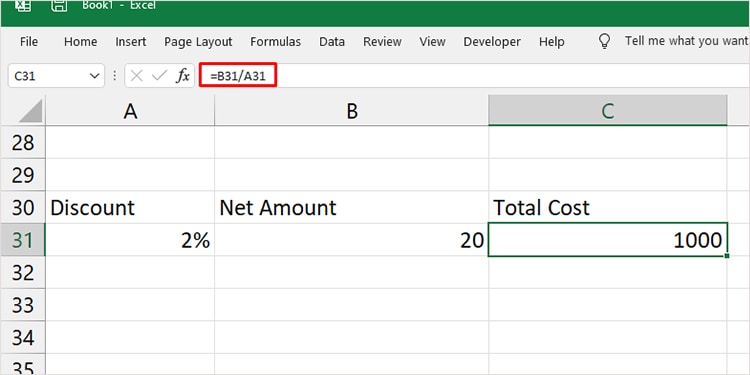This screenshot has height=375, width=750.
Task: Click the Name Box showing C31
Action: coord(56,76)
